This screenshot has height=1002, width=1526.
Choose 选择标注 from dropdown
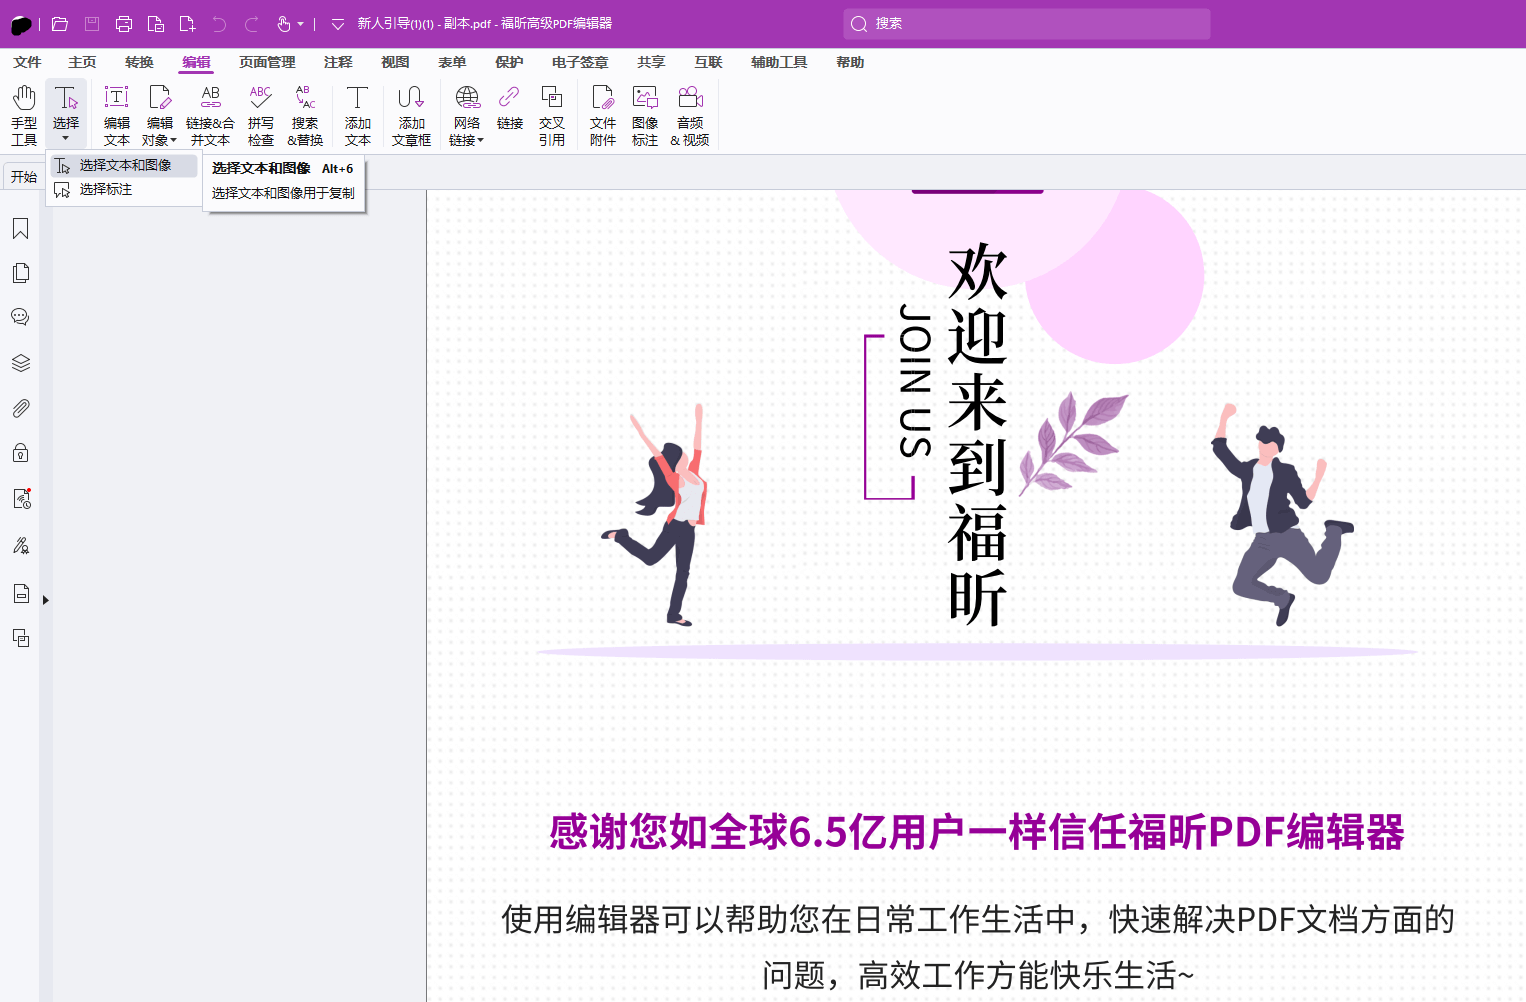tap(124, 189)
